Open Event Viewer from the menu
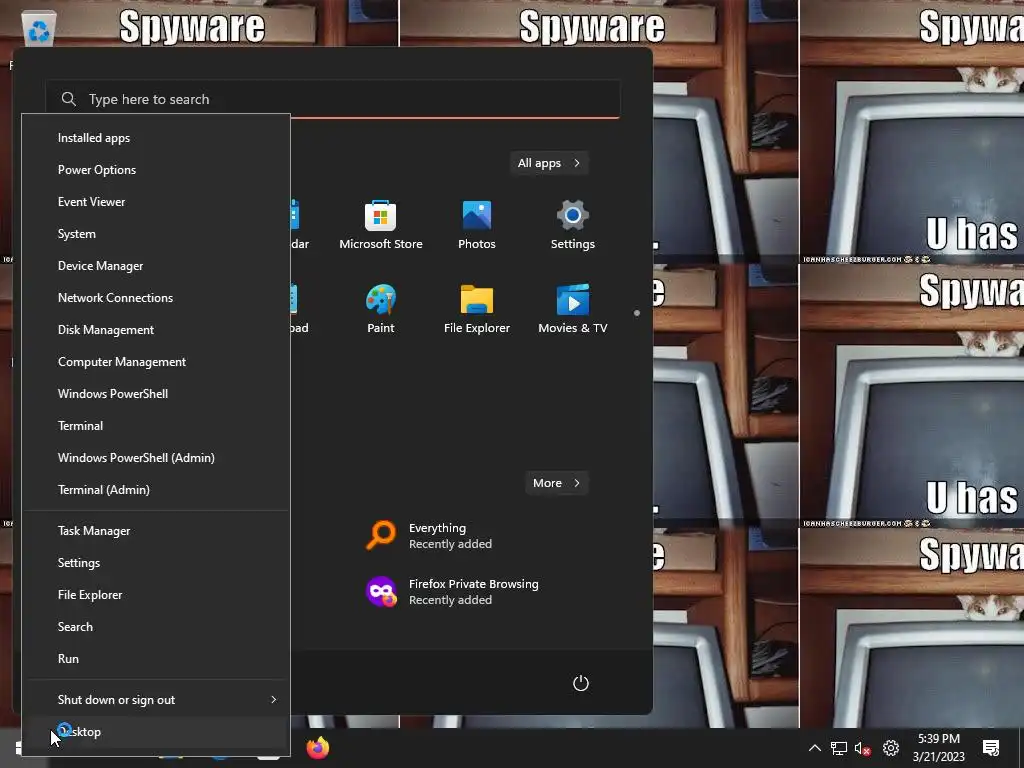The height and width of the screenshot is (768, 1024). (157, 202)
